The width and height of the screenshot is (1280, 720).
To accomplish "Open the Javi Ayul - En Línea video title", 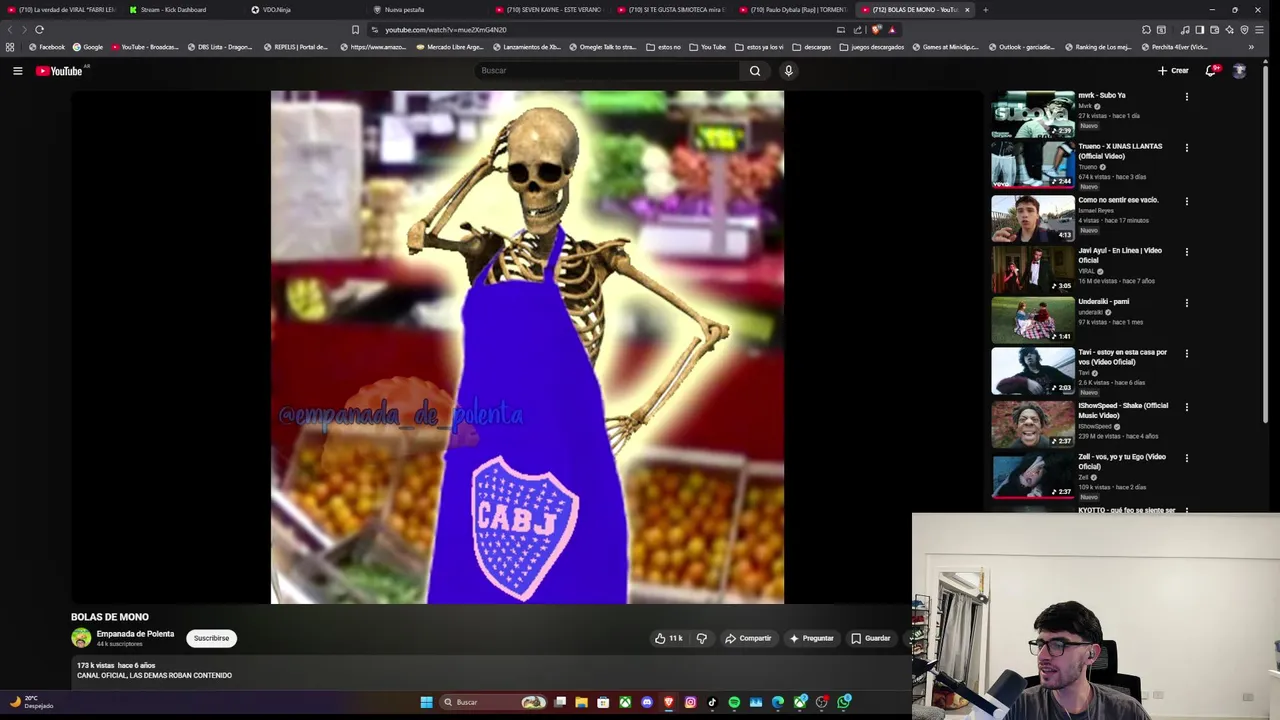I will pos(1119,255).
